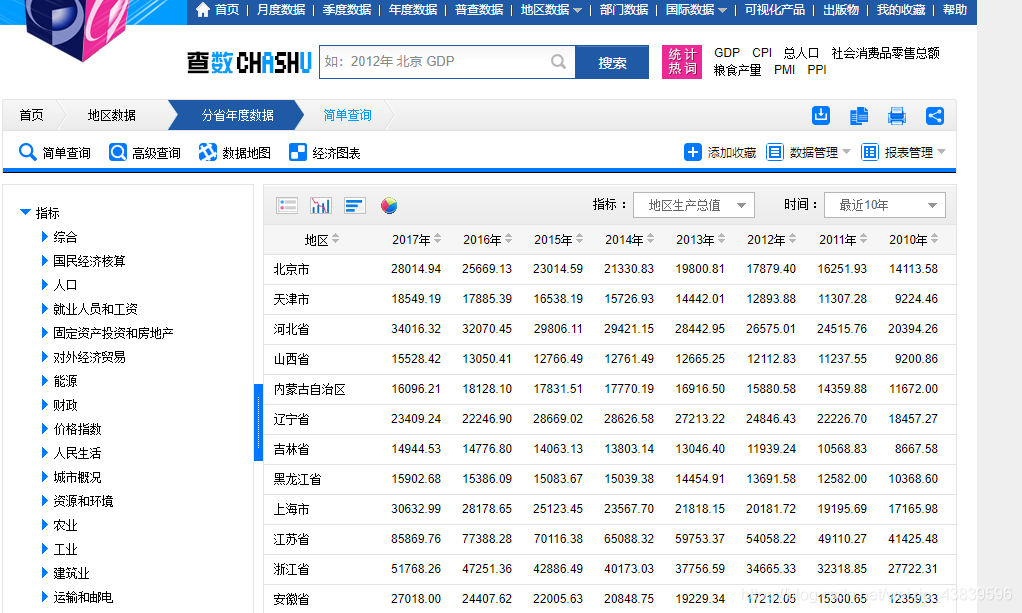Open 高级查询 advanced search
The image size is (1022, 613).
pos(145,153)
